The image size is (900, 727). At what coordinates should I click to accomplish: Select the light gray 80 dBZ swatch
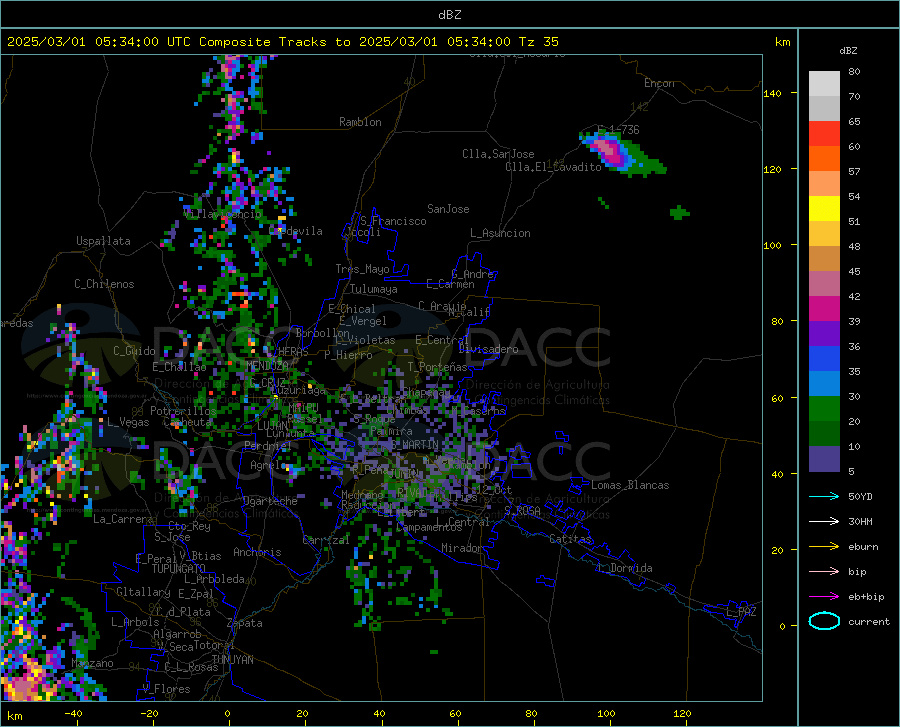pyautogui.click(x=824, y=83)
